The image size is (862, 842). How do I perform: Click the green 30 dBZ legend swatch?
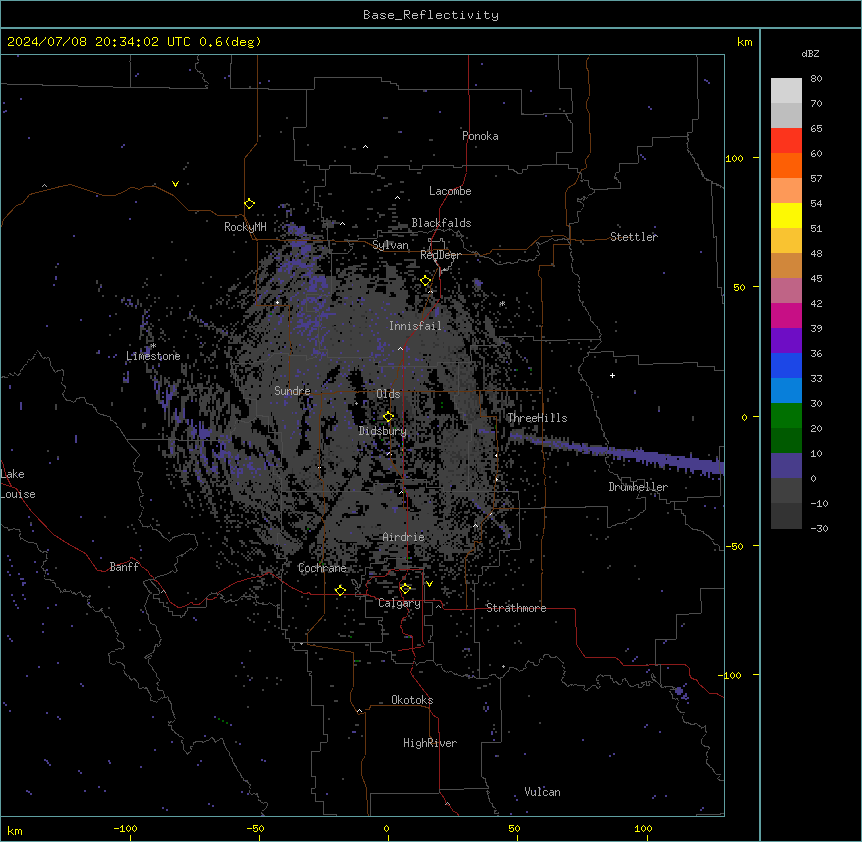pos(786,416)
